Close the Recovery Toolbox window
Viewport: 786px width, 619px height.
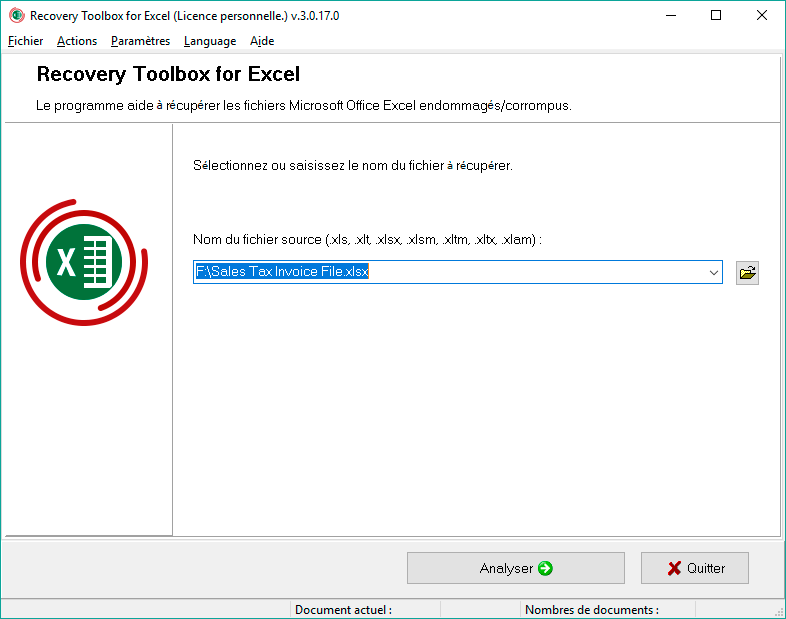[761, 16]
